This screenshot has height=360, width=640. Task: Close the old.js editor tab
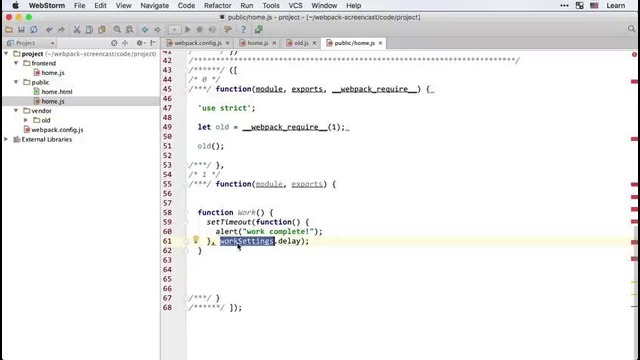coord(314,43)
